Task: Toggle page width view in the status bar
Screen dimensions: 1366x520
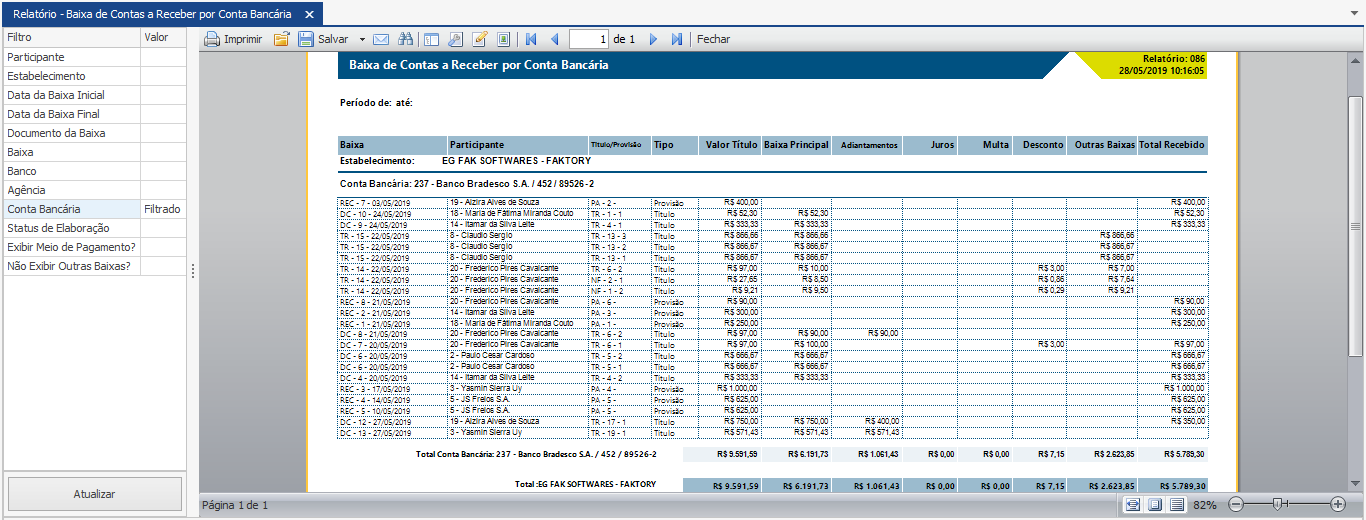Action: pos(1132,505)
